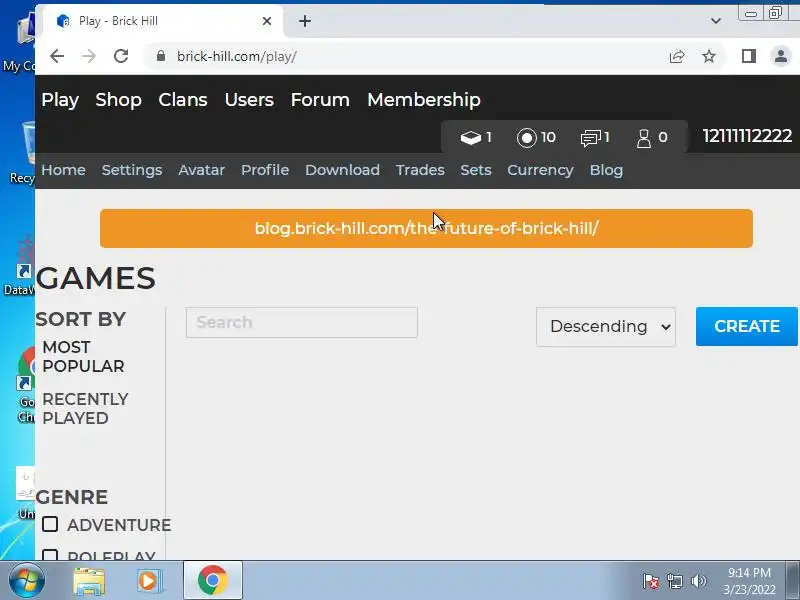Open File Explorer from the taskbar

89,581
